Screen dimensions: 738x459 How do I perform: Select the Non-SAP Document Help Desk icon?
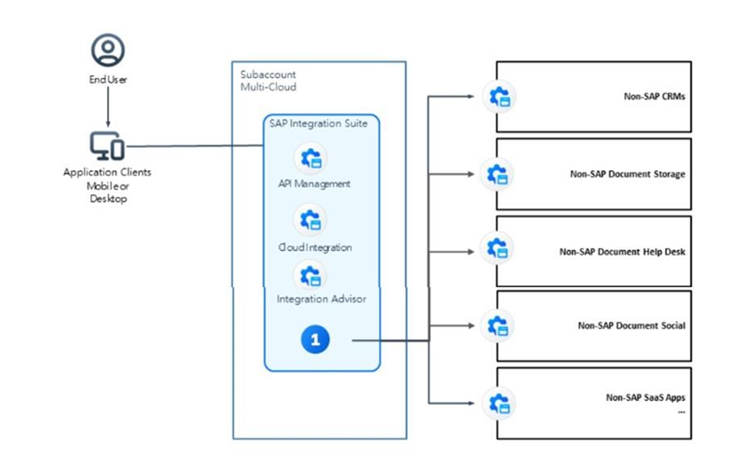pos(497,249)
